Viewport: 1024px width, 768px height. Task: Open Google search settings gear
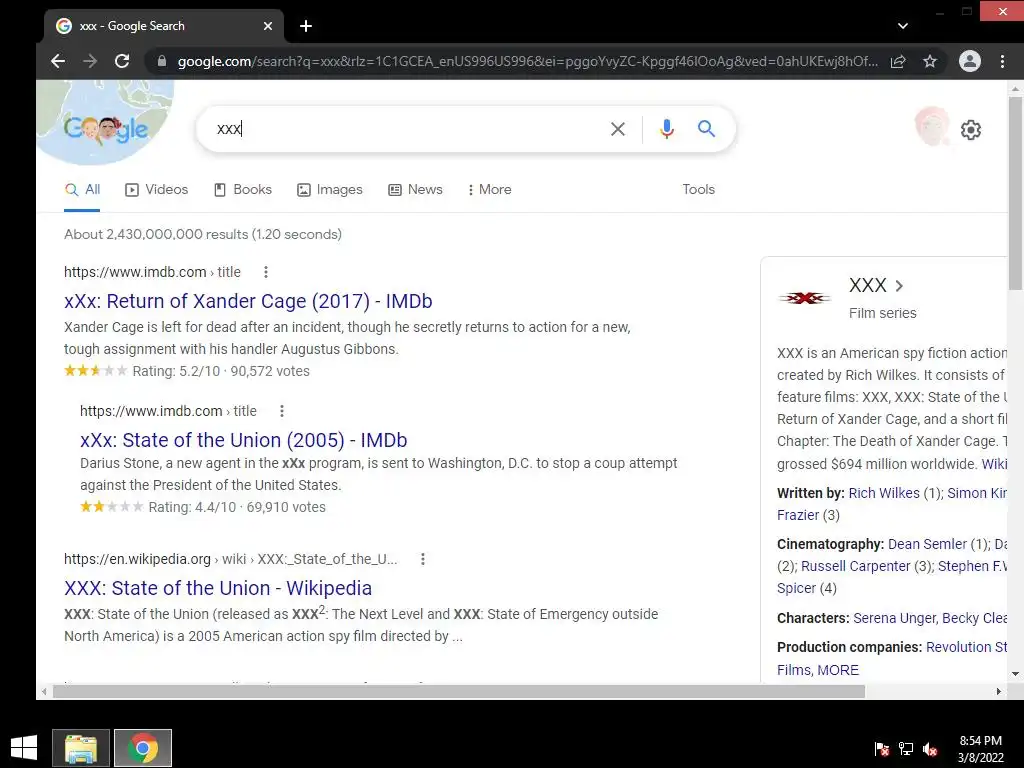click(x=971, y=130)
